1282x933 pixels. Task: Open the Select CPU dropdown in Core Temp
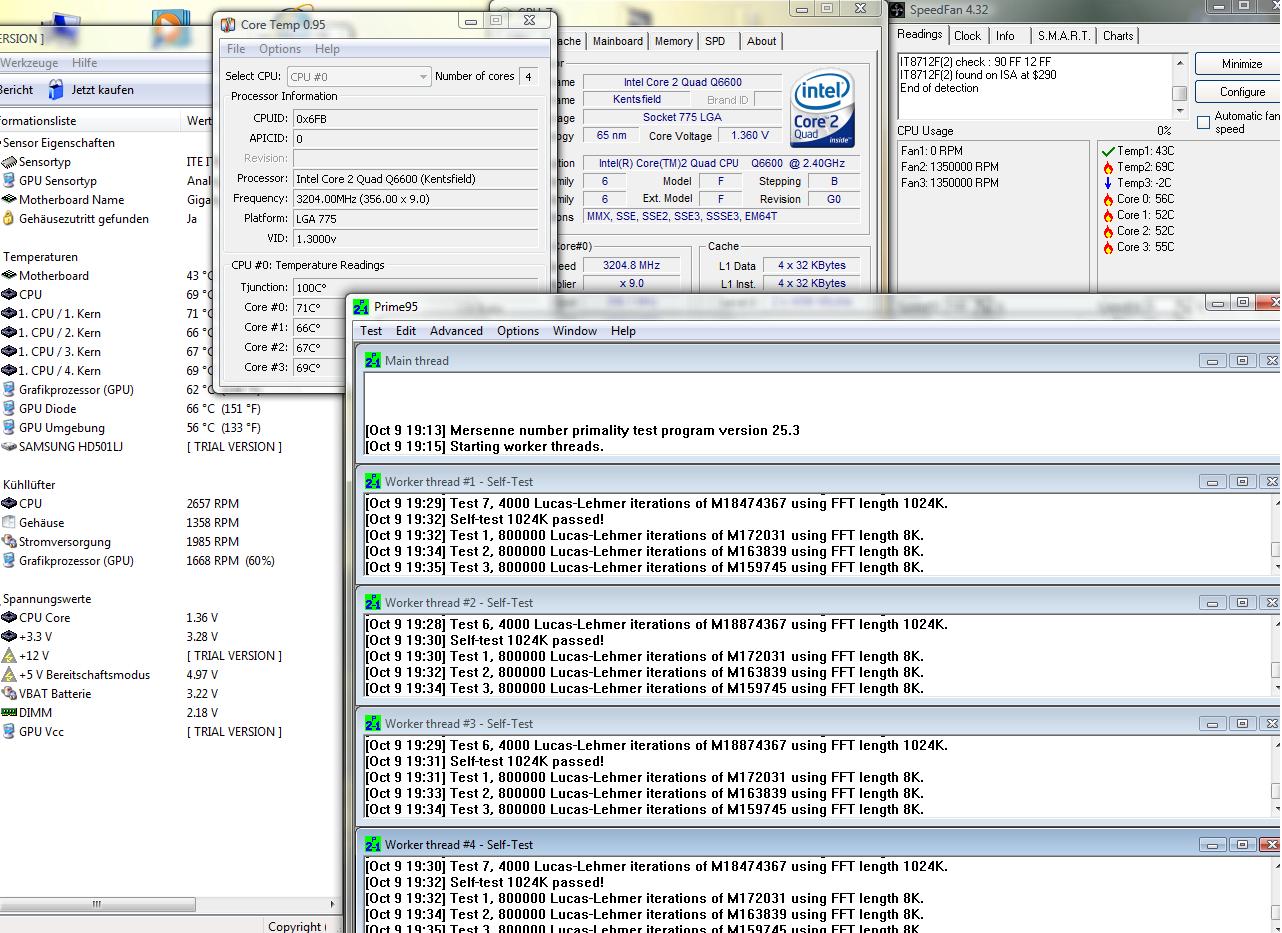tap(359, 77)
